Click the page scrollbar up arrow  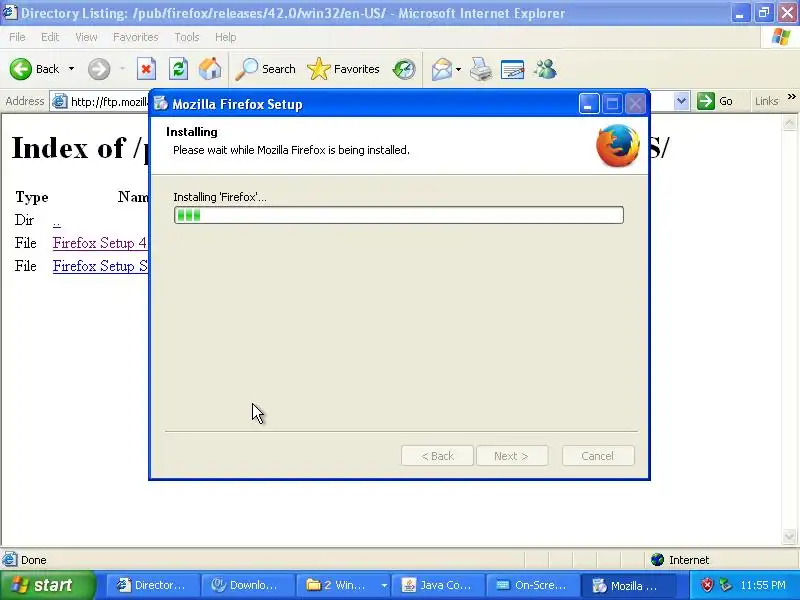pyautogui.click(x=789, y=123)
